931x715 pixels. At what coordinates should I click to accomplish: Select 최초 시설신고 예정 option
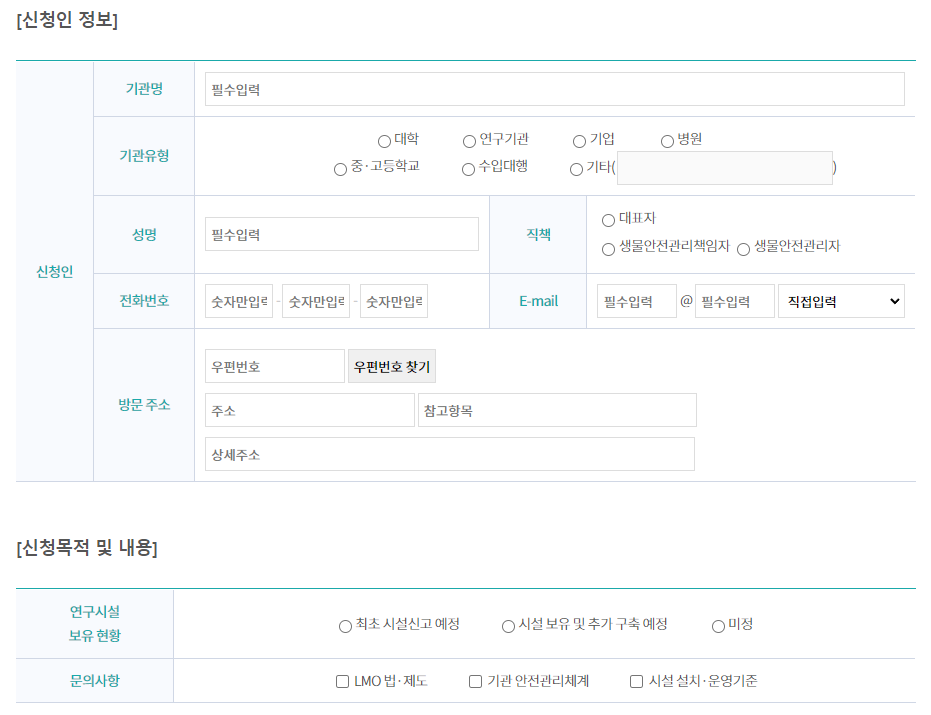point(345,627)
